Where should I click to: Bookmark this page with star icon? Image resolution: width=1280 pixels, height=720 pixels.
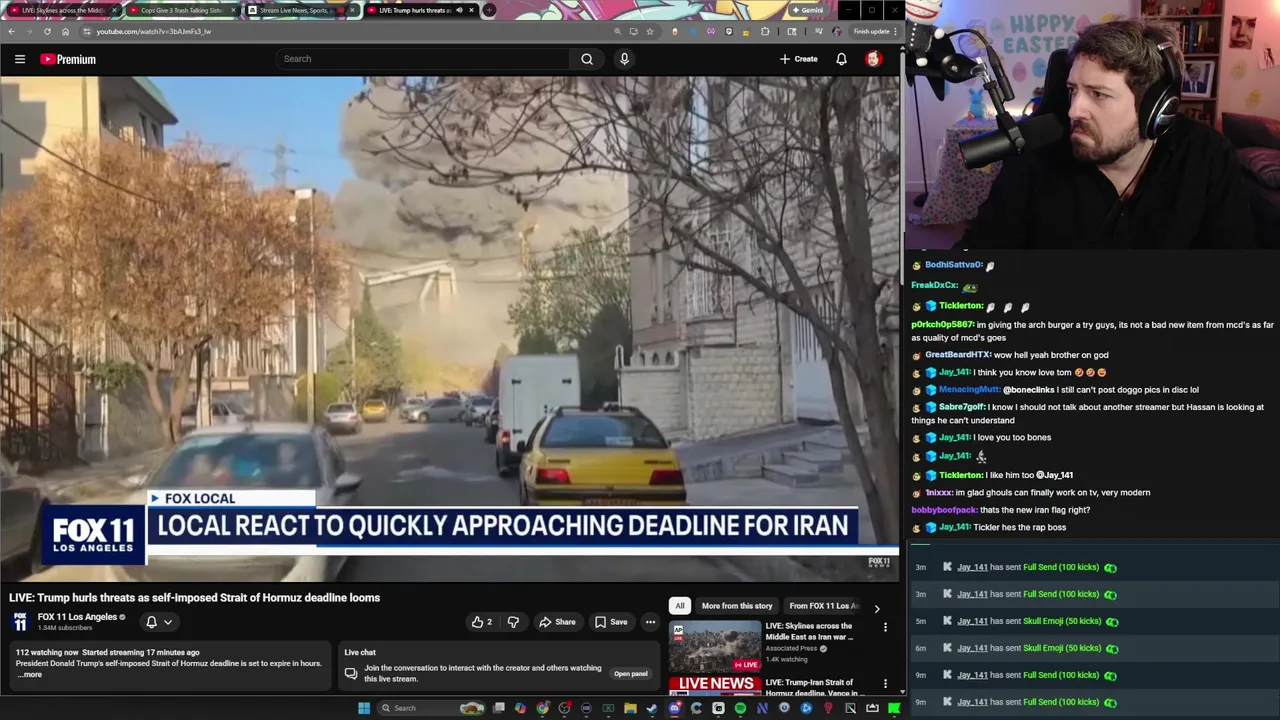coord(650,31)
